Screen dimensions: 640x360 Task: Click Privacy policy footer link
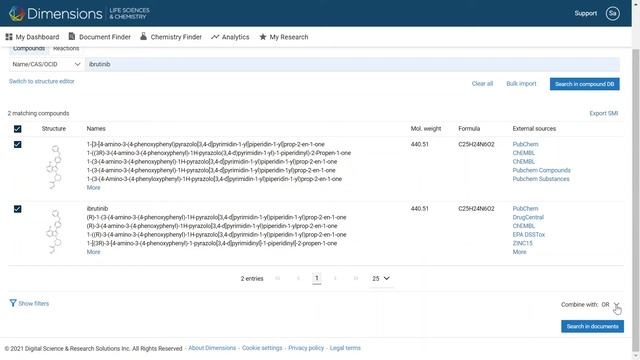(x=306, y=348)
